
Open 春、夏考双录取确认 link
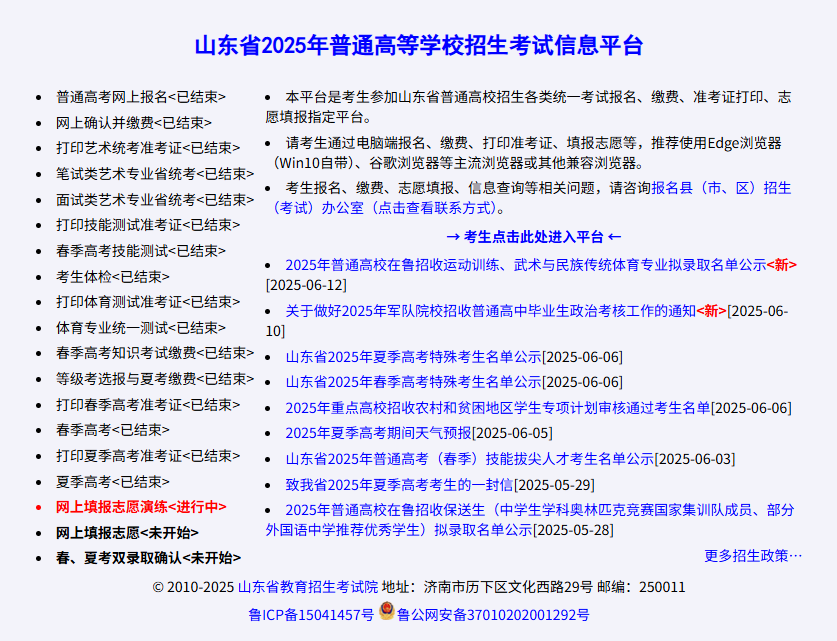(117, 560)
